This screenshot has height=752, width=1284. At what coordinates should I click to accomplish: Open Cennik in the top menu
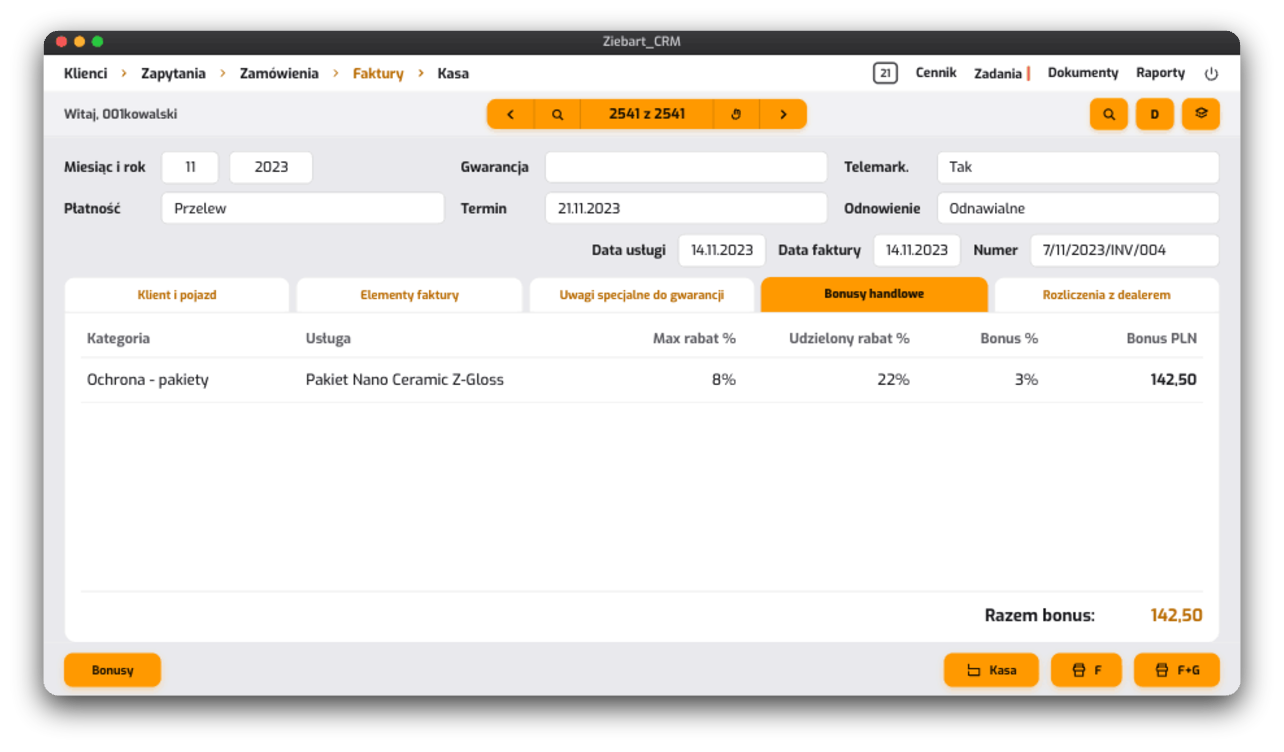tap(936, 73)
